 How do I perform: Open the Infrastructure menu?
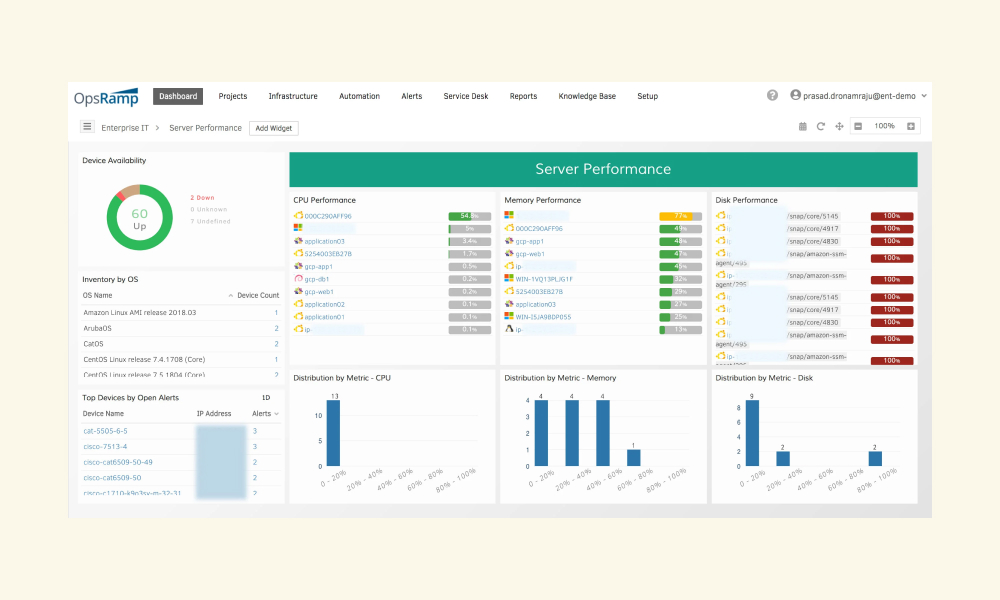(x=293, y=96)
